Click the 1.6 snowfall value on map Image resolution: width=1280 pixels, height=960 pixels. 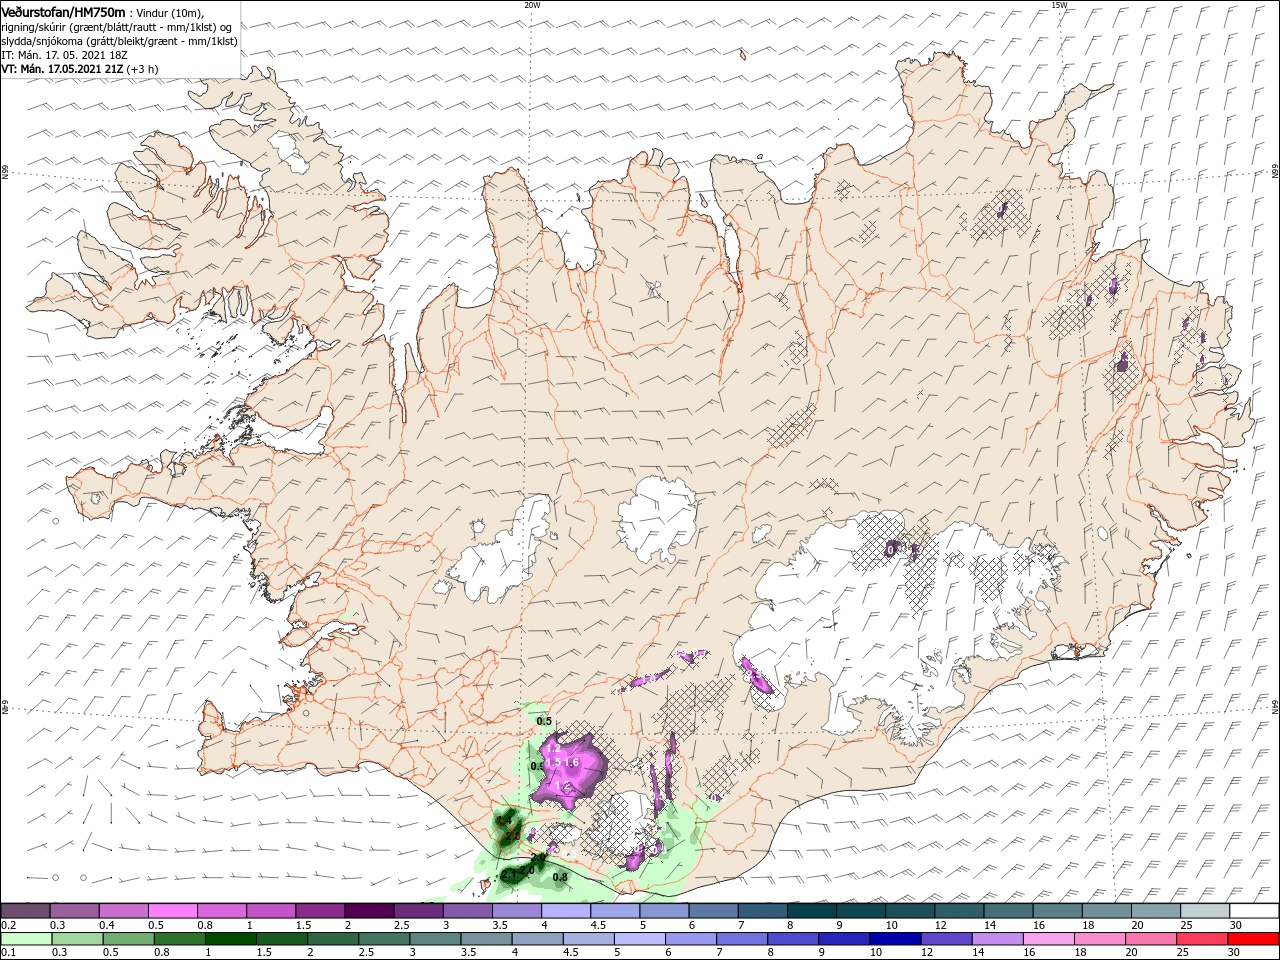click(x=571, y=763)
